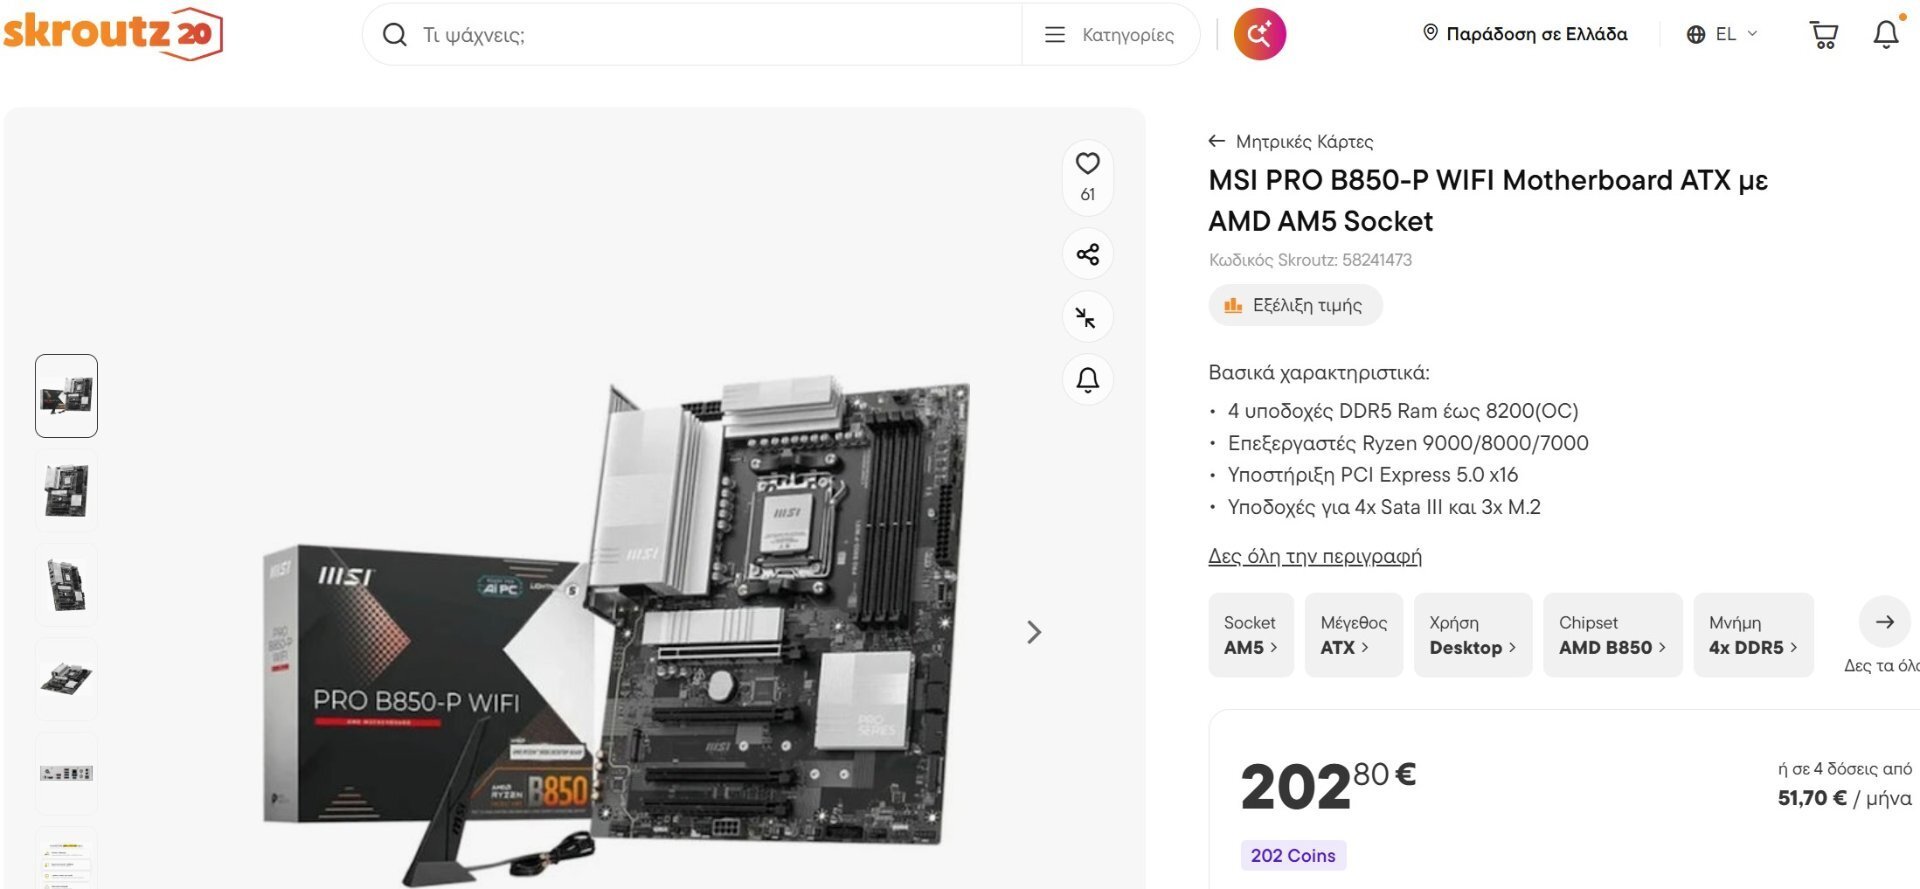Click the compare products arrows icon
The image size is (1920, 889).
click(x=1087, y=317)
